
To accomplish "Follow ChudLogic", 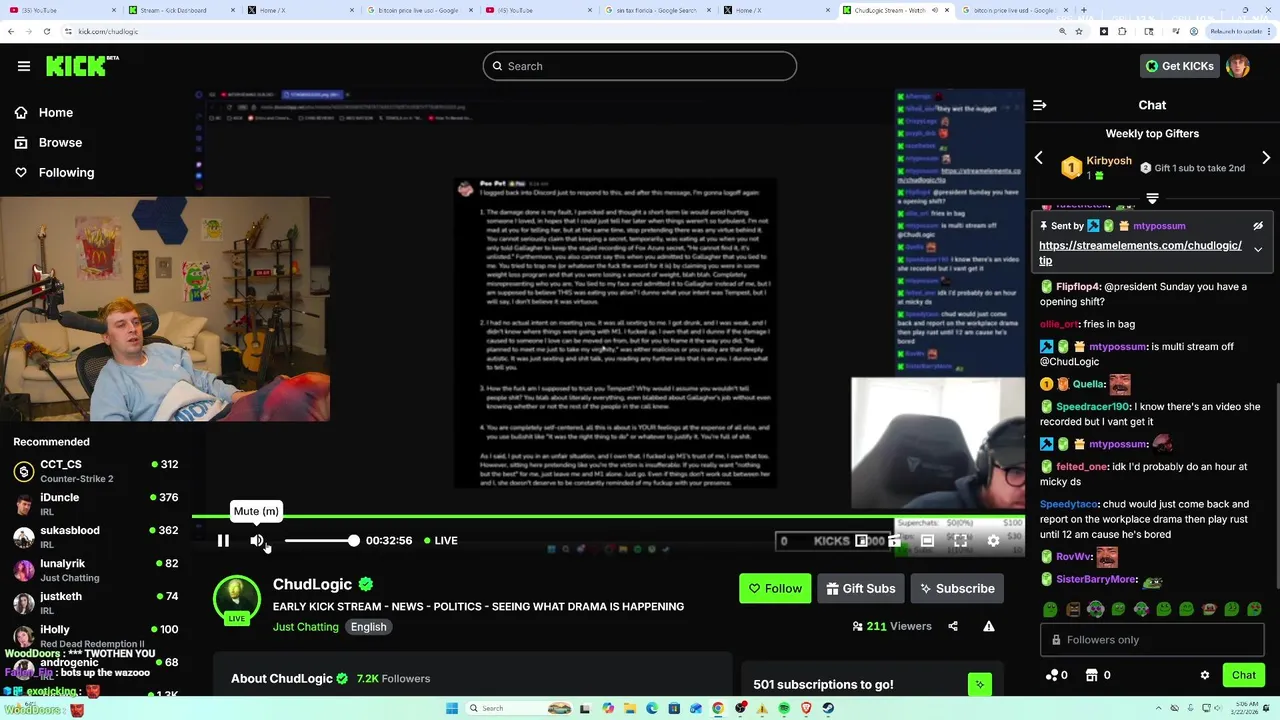I will point(775,589).
